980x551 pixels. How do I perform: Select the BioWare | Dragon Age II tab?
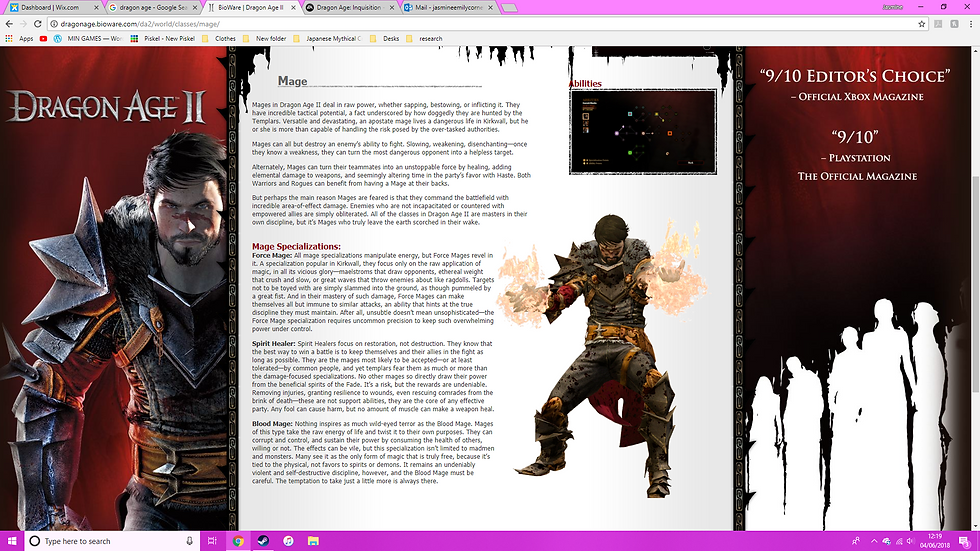pyautogui.click(x=249, y=7)
